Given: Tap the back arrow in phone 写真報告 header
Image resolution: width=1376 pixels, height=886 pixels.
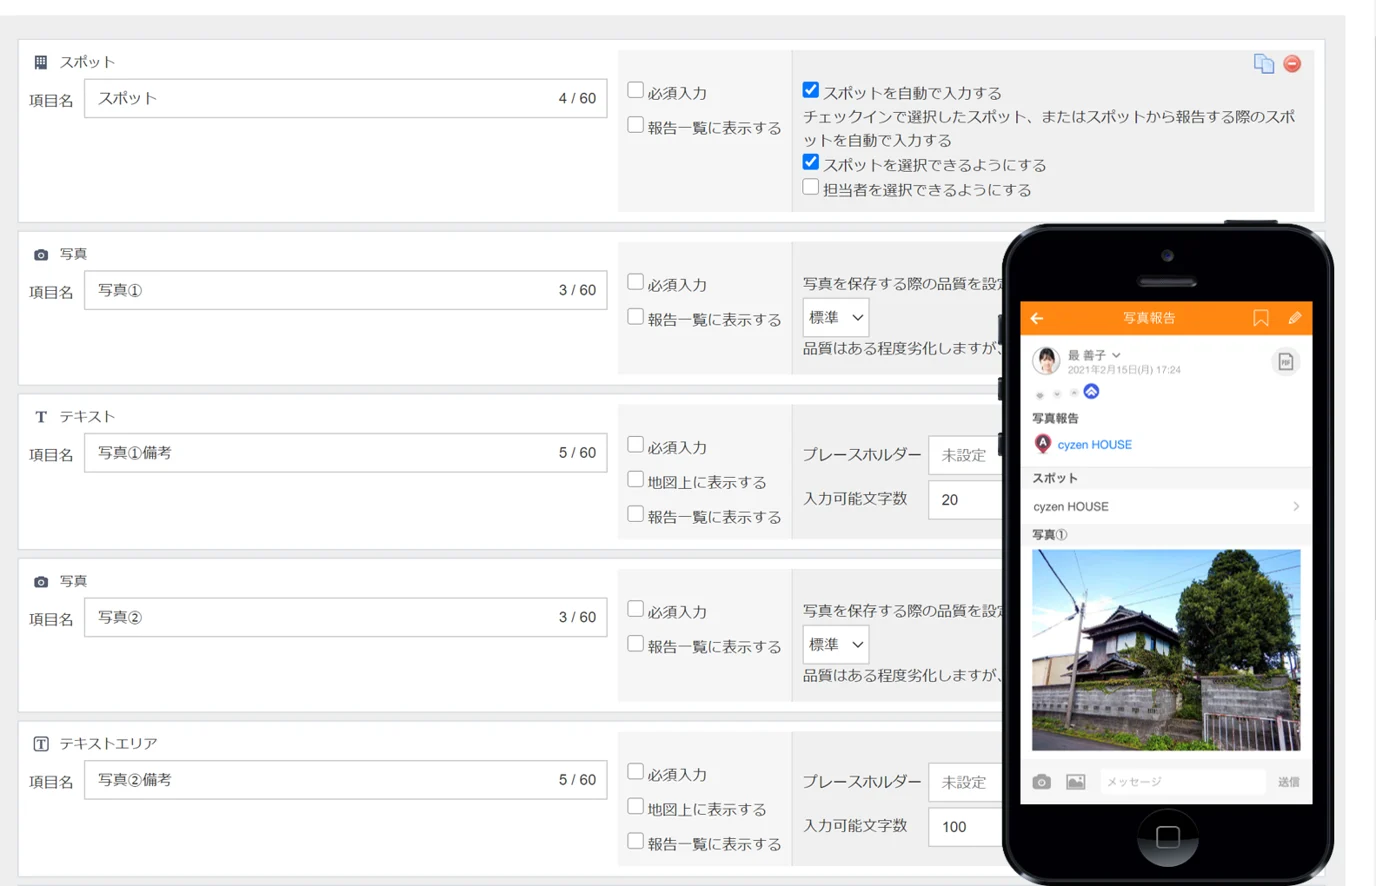Looking at the screenshot, I should click(1037, 318).
